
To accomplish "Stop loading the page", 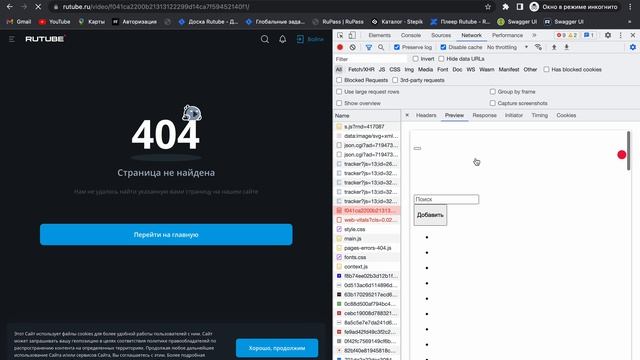I will click(x=38, y=7).
